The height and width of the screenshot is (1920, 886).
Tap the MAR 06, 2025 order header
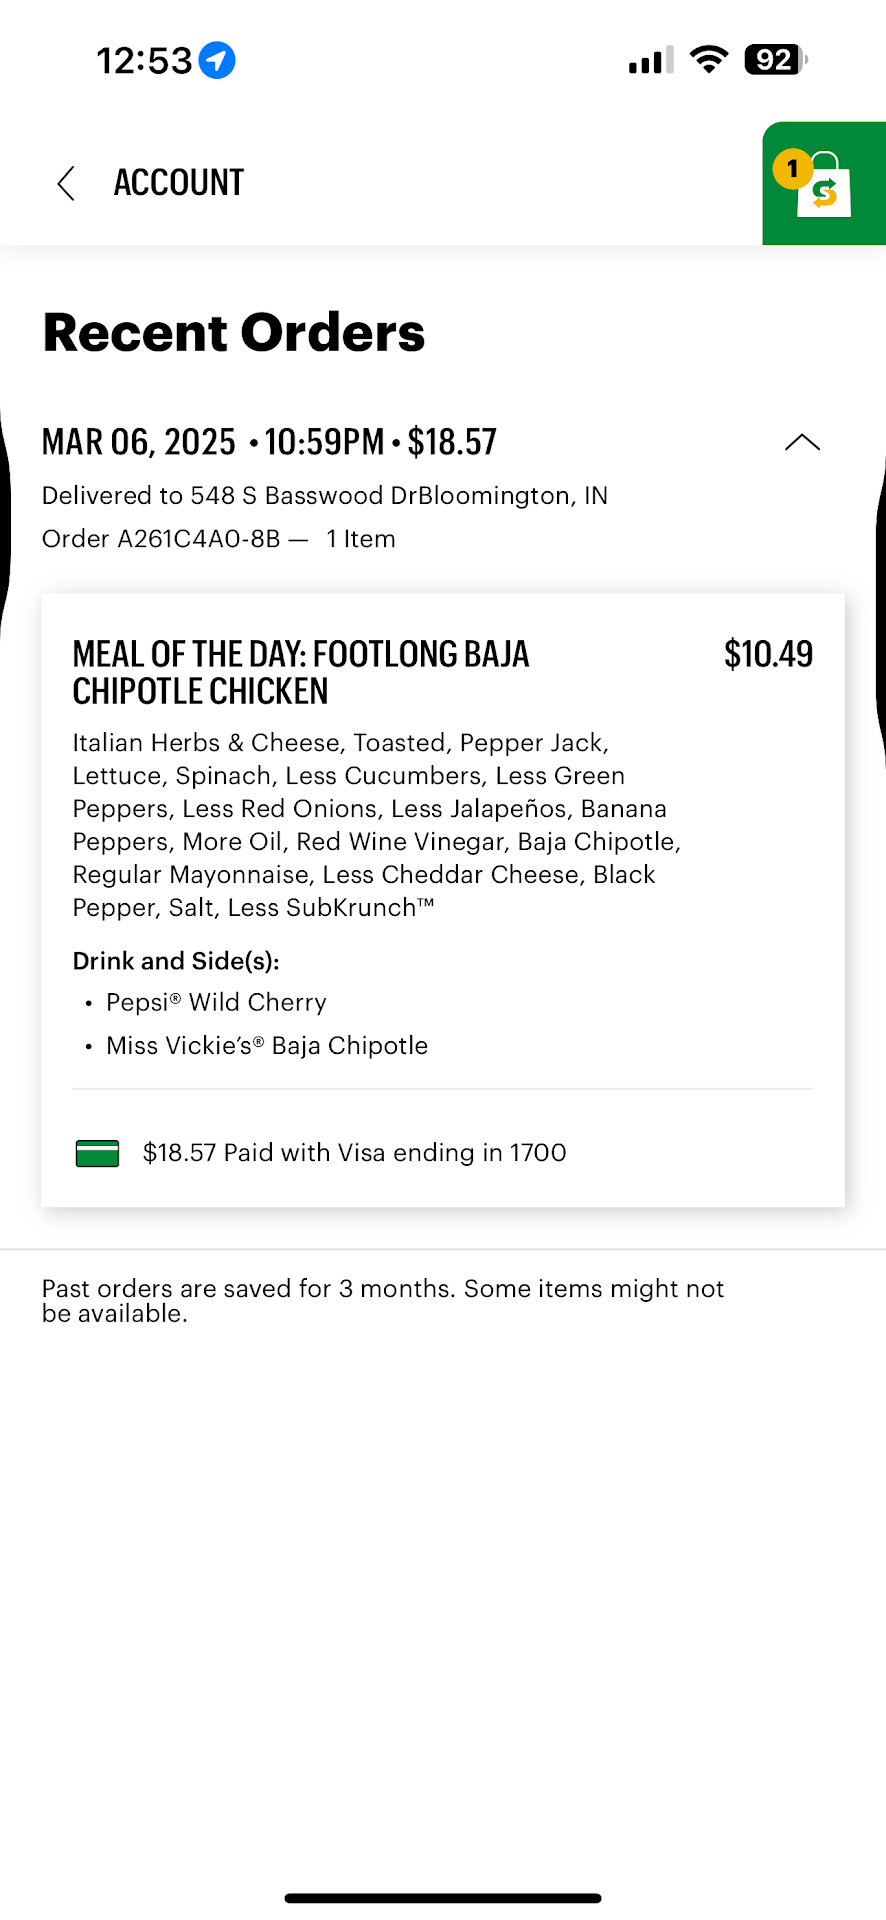tap(269, 442)
